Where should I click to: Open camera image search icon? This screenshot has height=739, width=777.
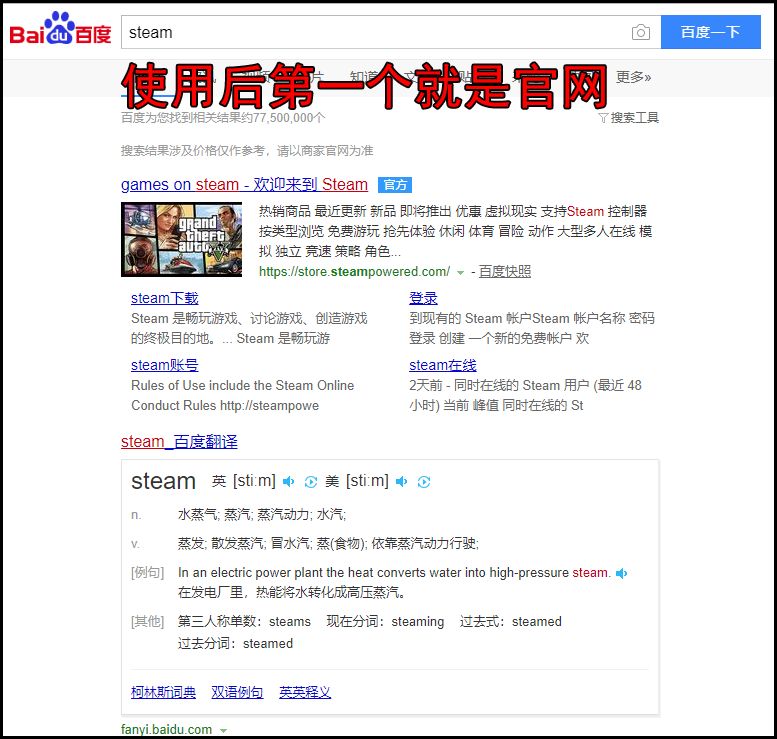click(x=641, y=32)
